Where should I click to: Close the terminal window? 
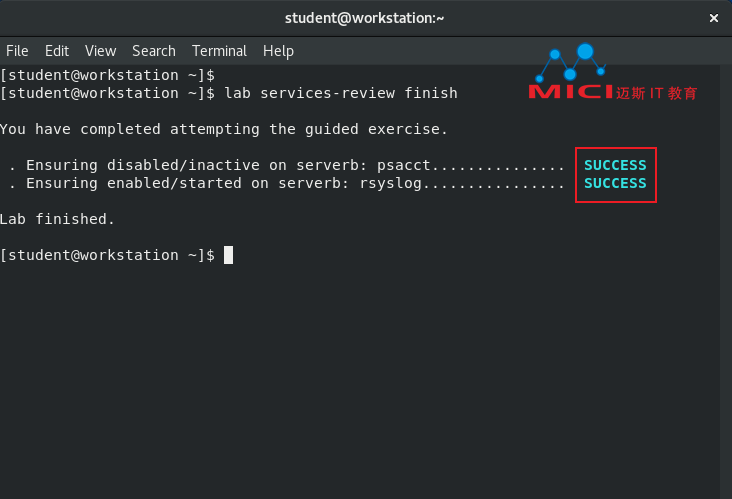[x=713, y=18]
